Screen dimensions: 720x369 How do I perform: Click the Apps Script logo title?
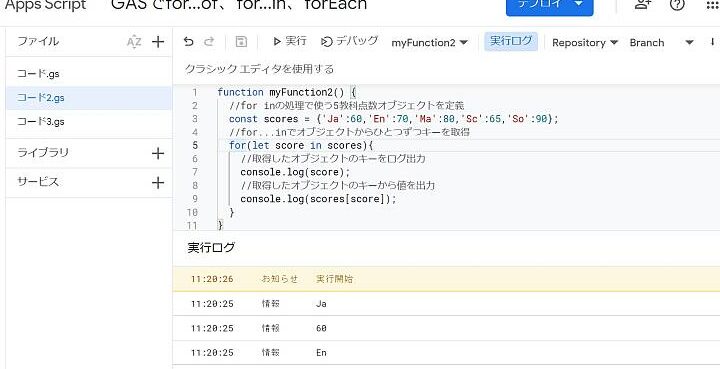pyautogui.click(x=45, y=5)
